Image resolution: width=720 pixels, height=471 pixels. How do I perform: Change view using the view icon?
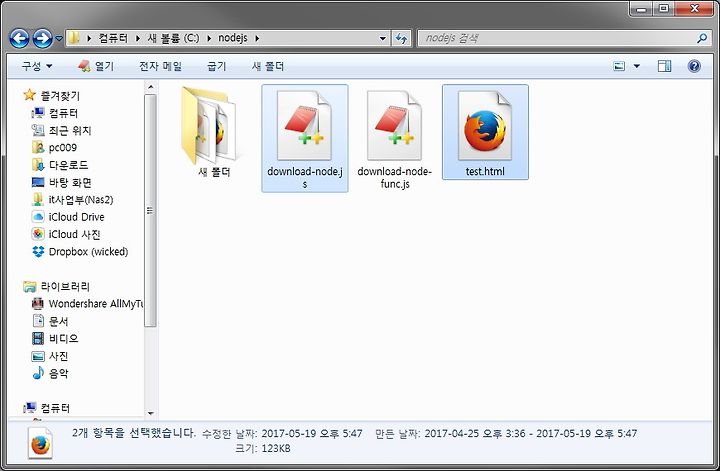[619, 66]
